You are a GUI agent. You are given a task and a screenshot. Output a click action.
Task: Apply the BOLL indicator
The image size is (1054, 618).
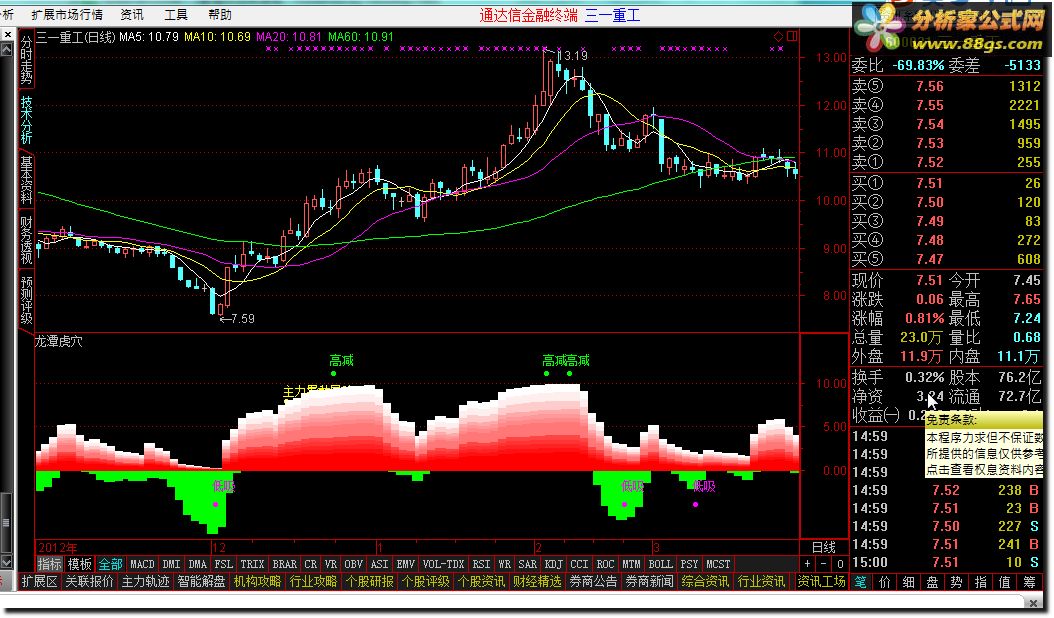click(660, 564)
